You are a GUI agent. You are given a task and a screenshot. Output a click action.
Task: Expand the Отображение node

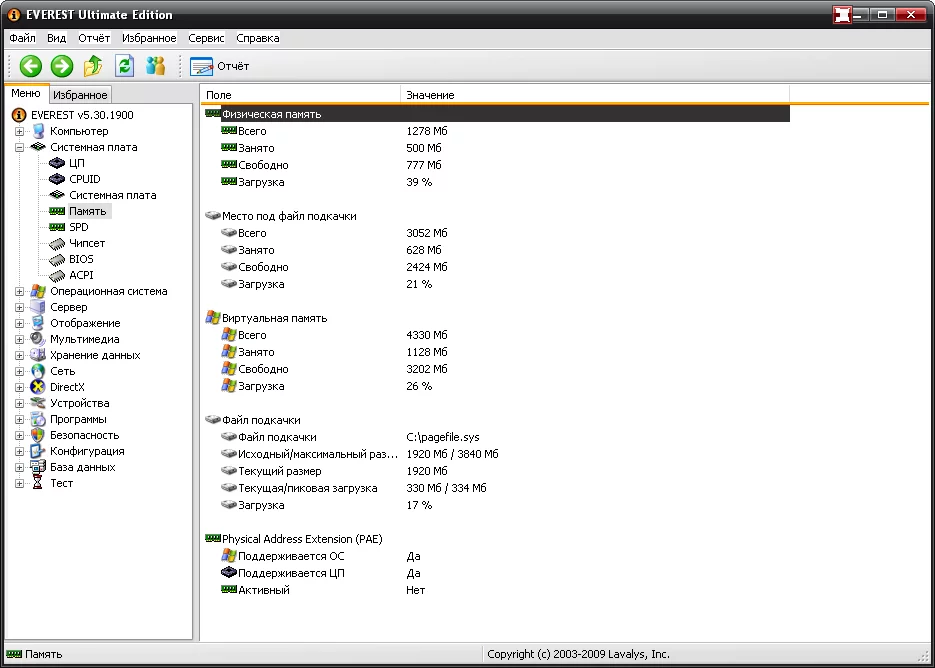point(19,324)
